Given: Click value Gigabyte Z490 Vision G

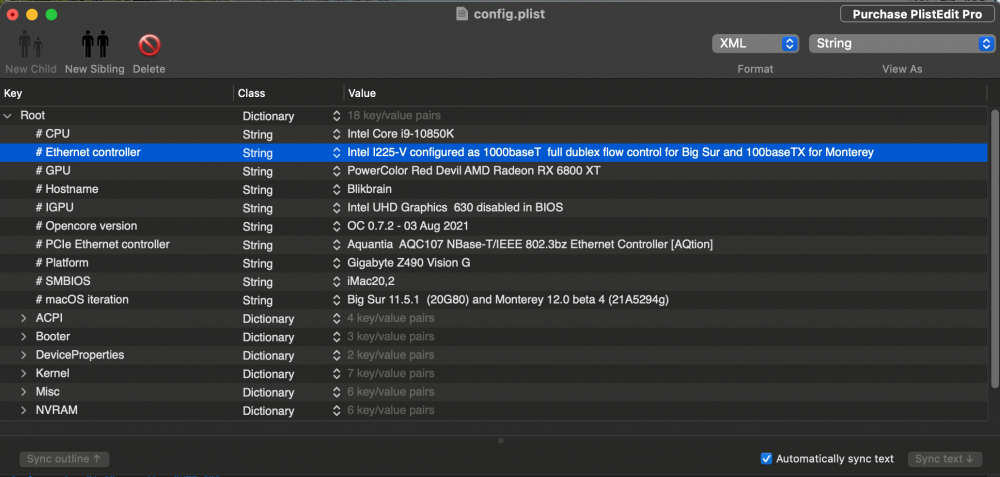Looking at the screenshot, I should point(409,263).
